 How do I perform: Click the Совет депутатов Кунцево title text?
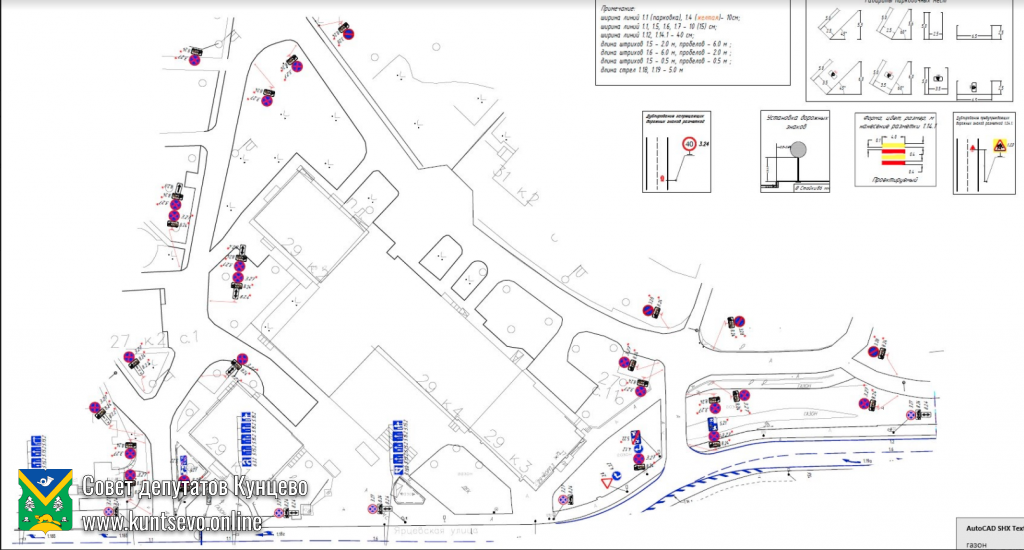(x=194, y=488)
